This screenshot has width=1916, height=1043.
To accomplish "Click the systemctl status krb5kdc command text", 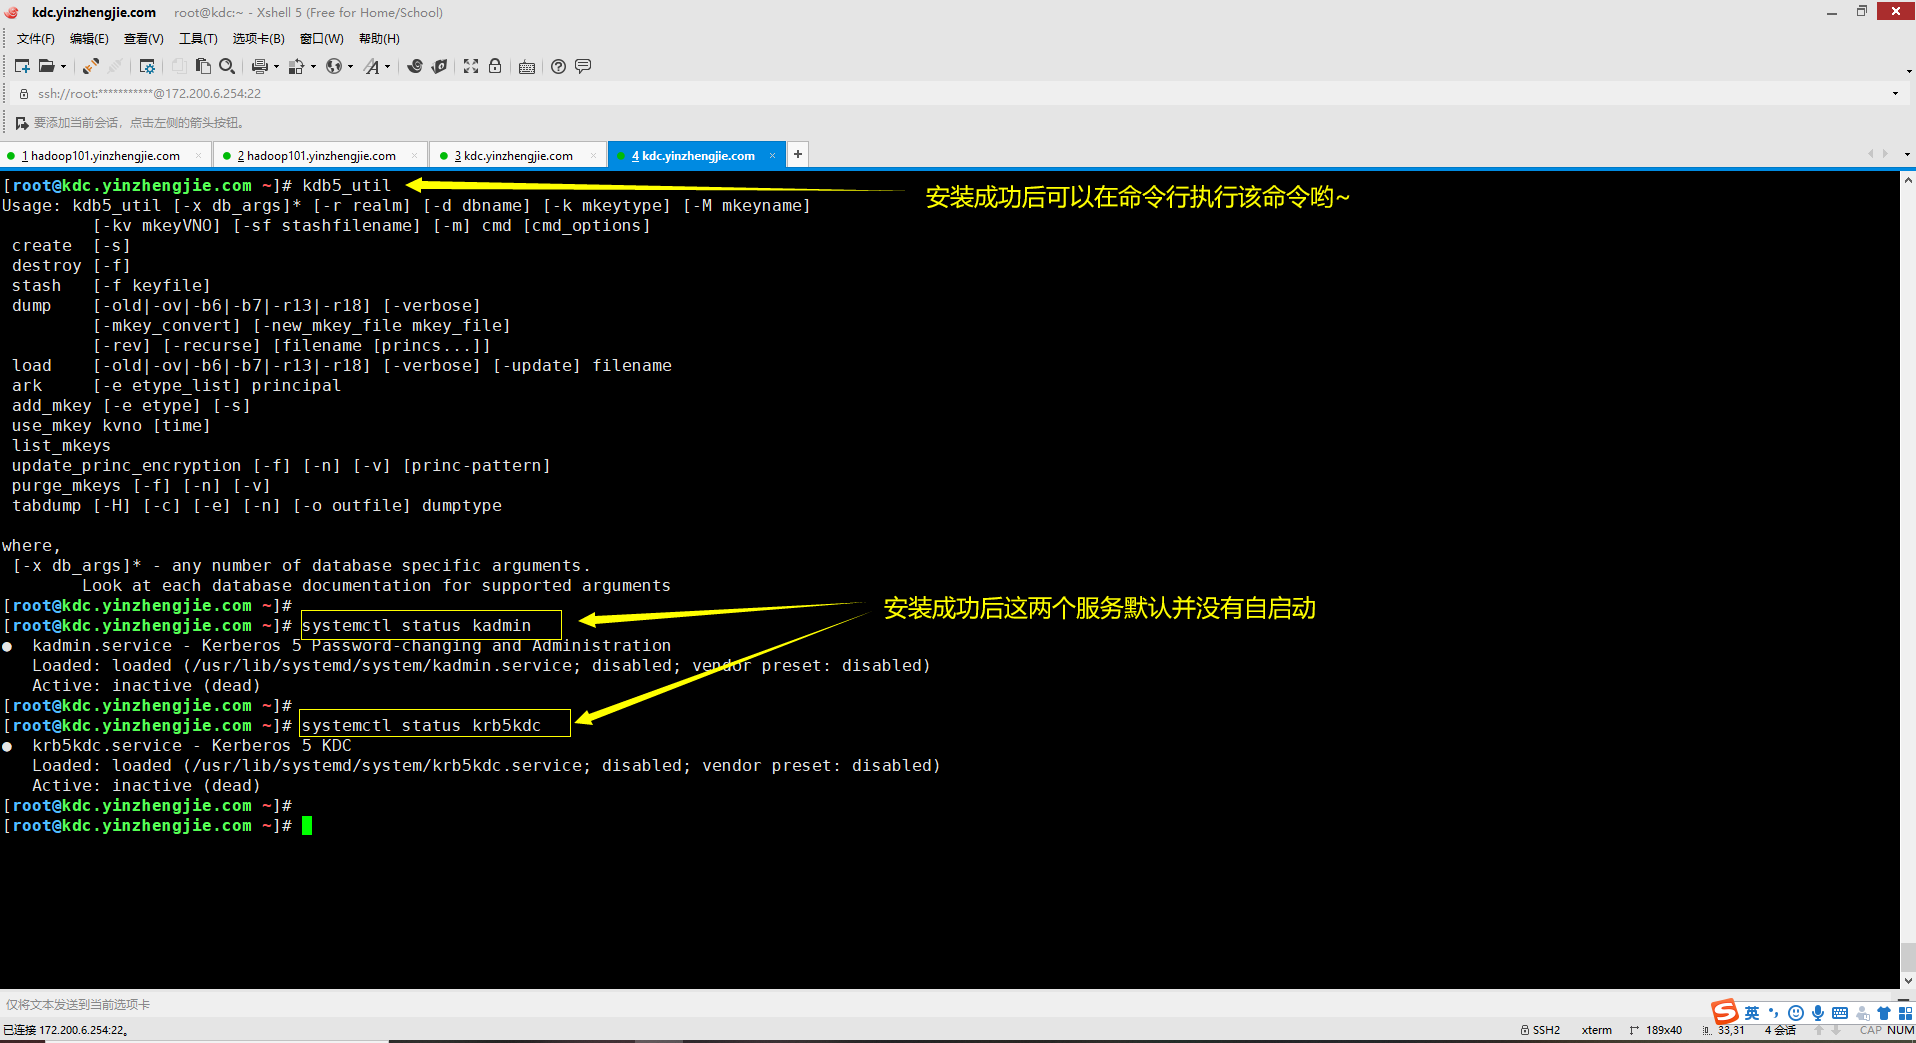I will [421, 726].
